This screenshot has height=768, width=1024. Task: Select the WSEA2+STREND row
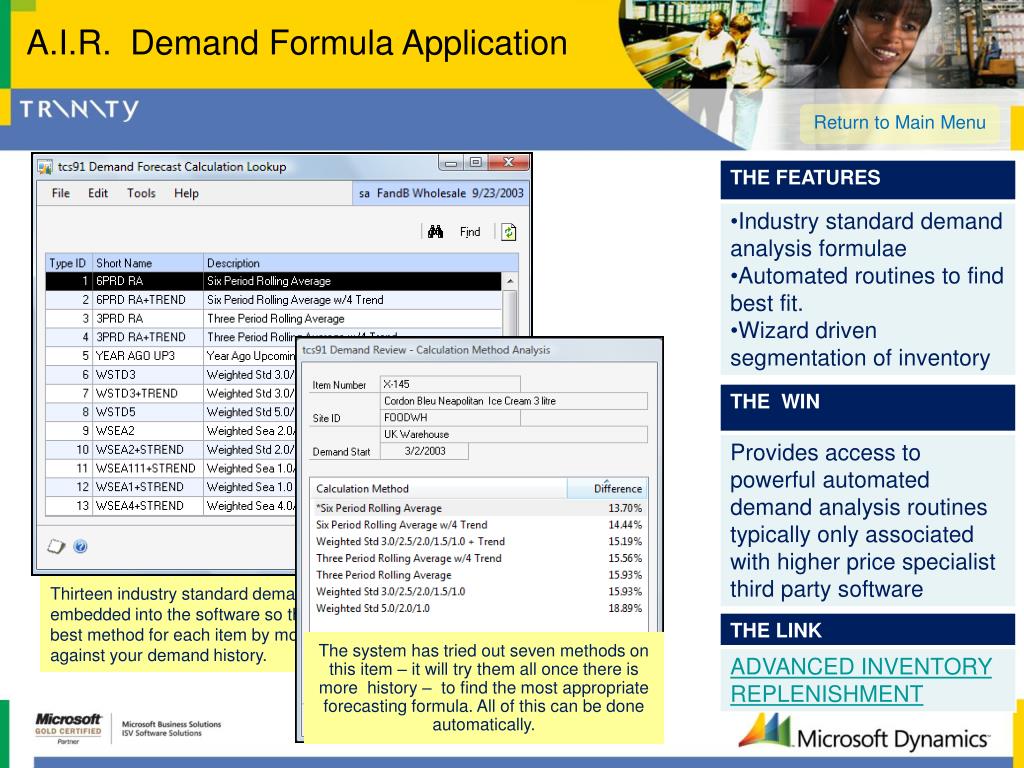170,449
